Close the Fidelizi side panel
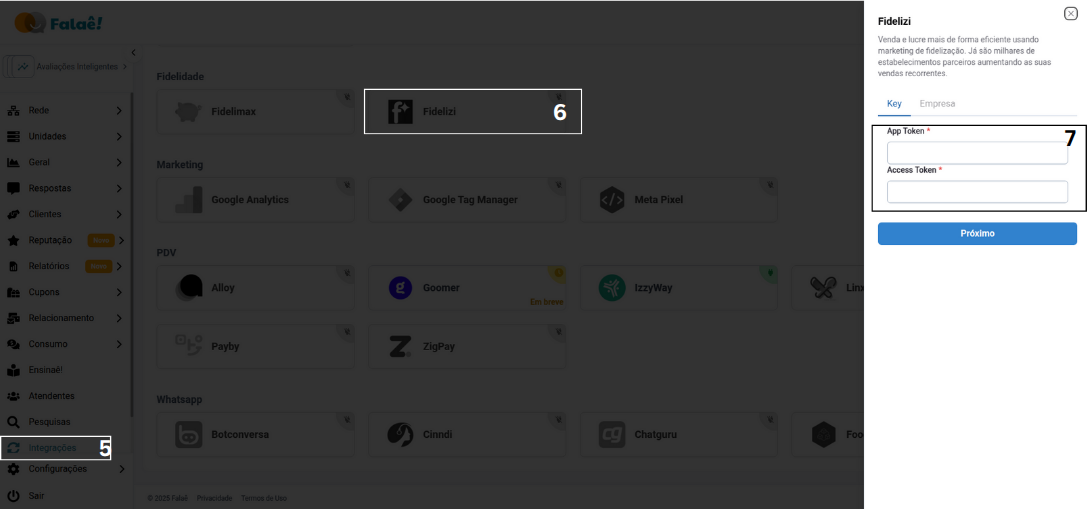This screenshot has height=509, width=1089. pyautogui.click(x=1071, y=14)
